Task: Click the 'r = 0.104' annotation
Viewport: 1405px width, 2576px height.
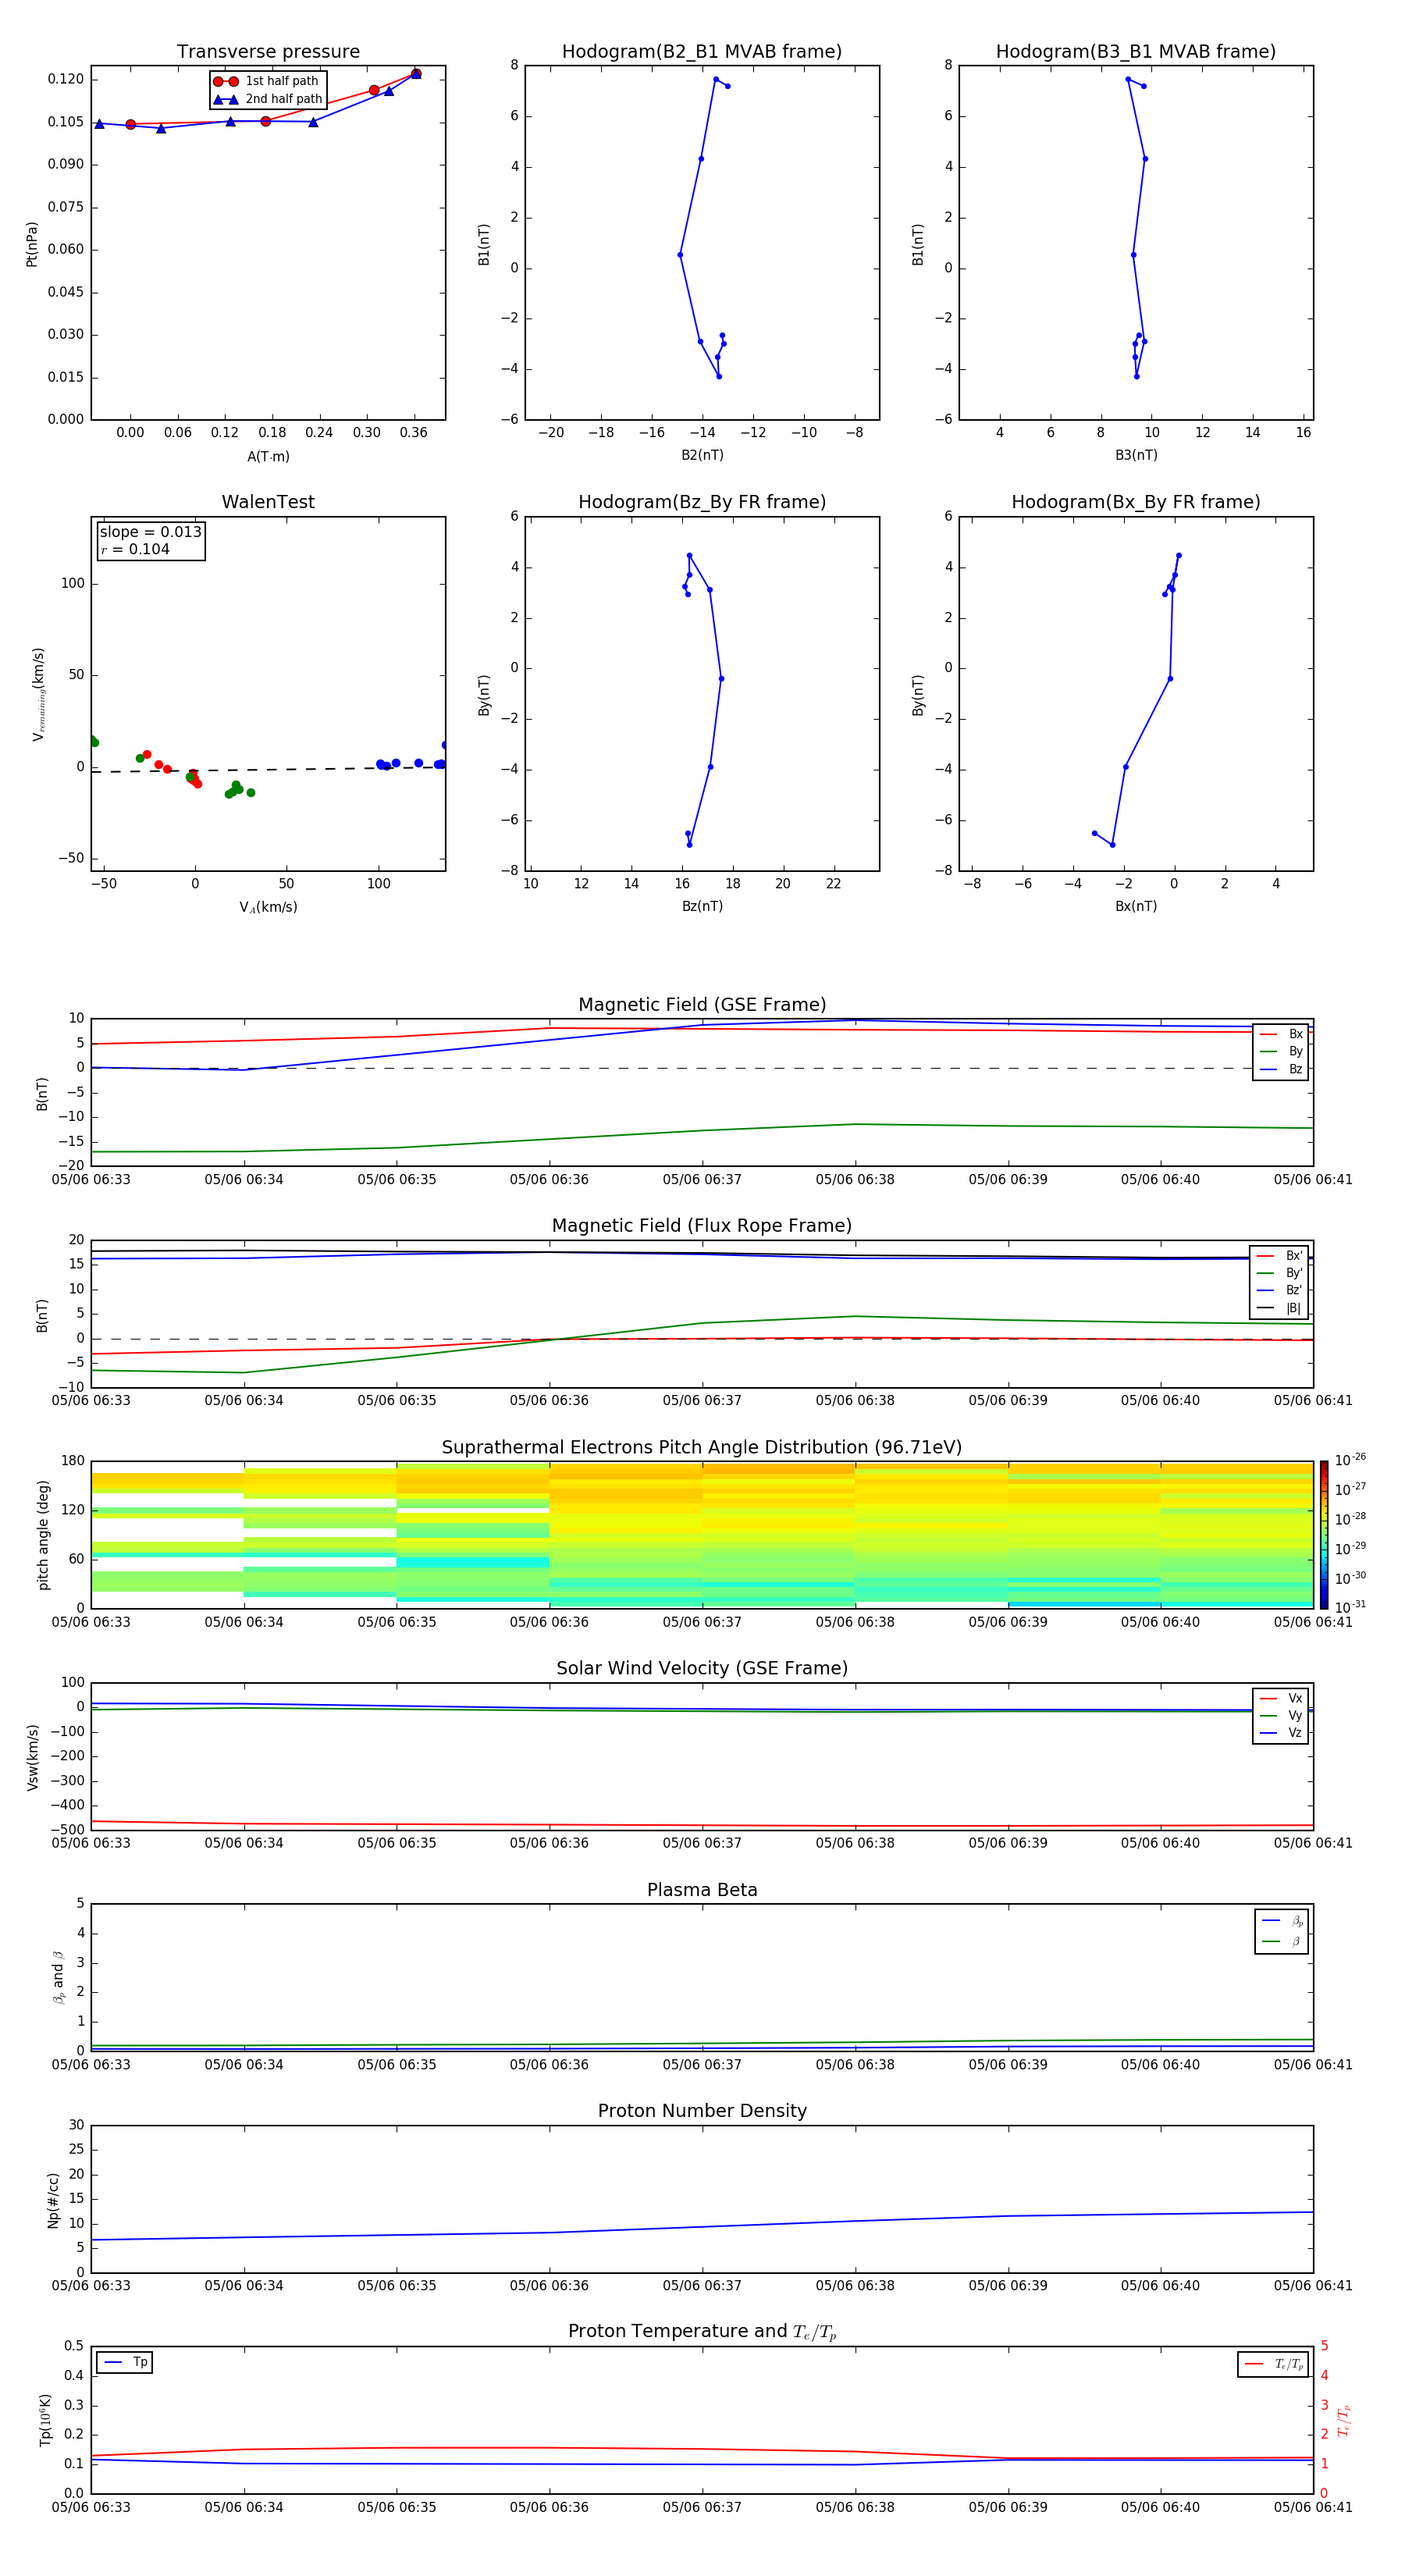Action: [x=135, y=549]
